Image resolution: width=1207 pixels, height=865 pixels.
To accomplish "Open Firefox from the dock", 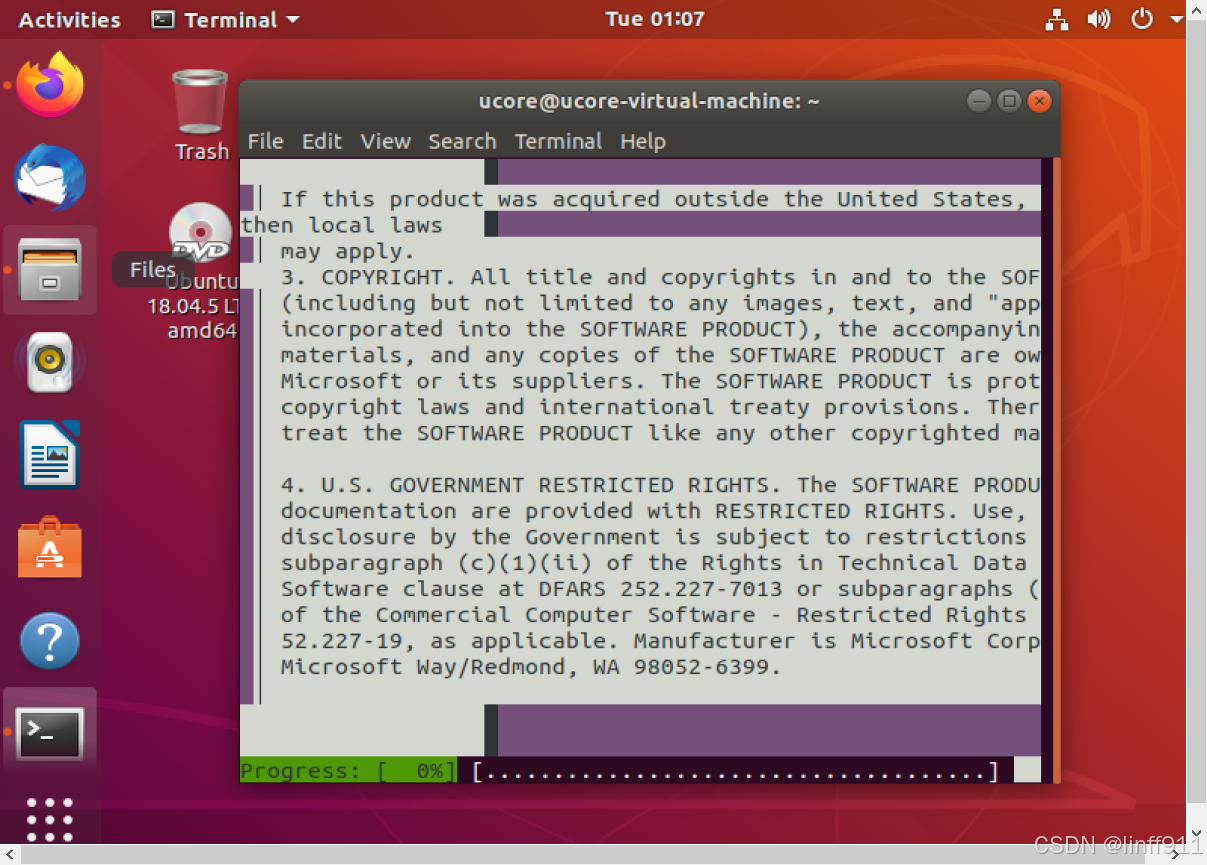I will (50, 85).
